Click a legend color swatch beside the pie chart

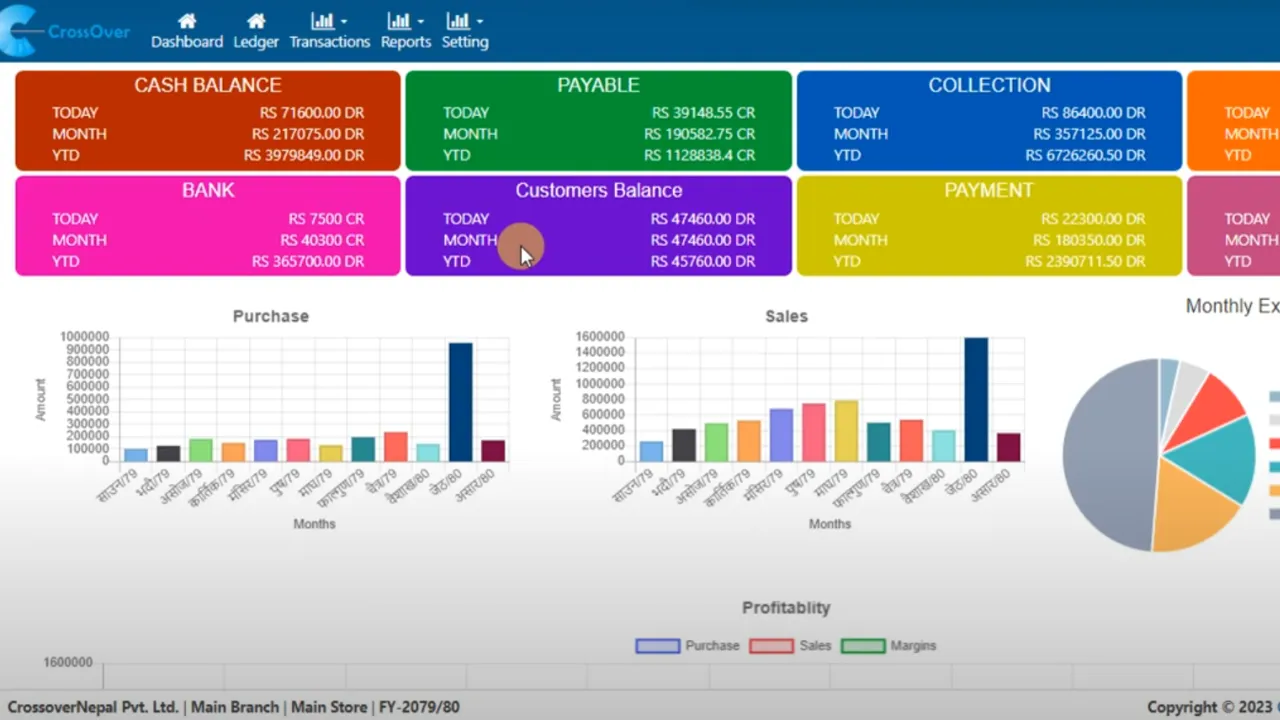1272,396
